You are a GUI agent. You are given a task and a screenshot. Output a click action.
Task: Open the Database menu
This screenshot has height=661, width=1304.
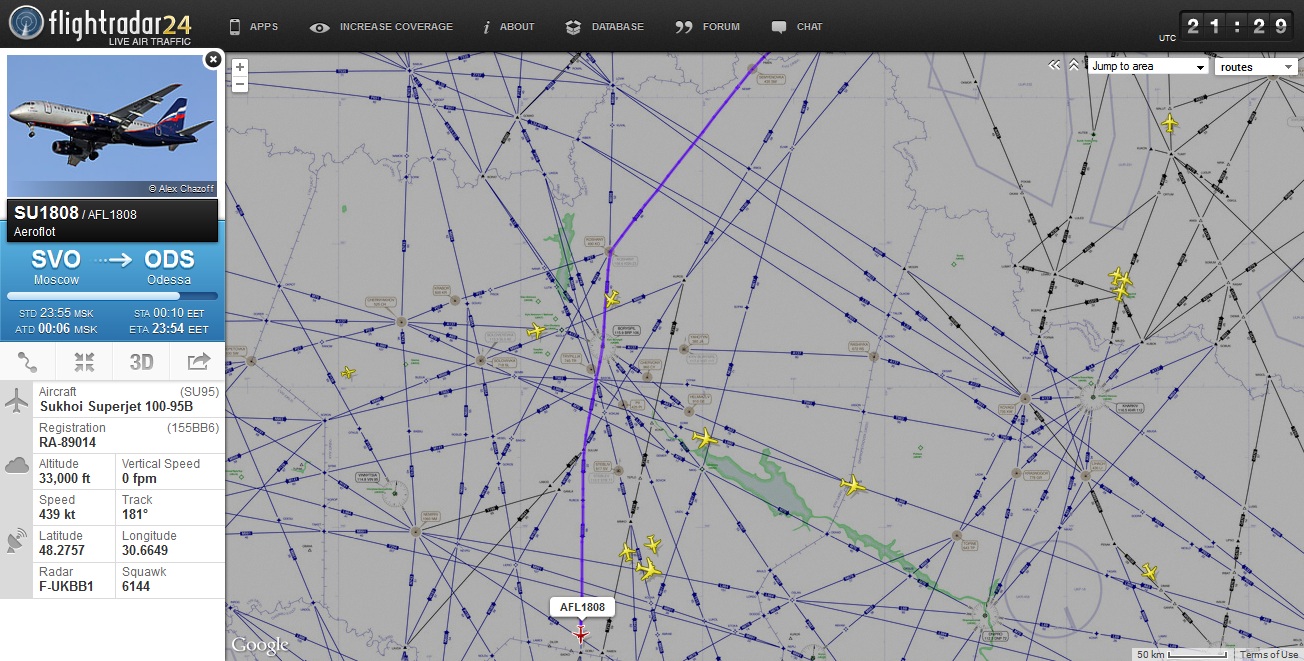605,27
